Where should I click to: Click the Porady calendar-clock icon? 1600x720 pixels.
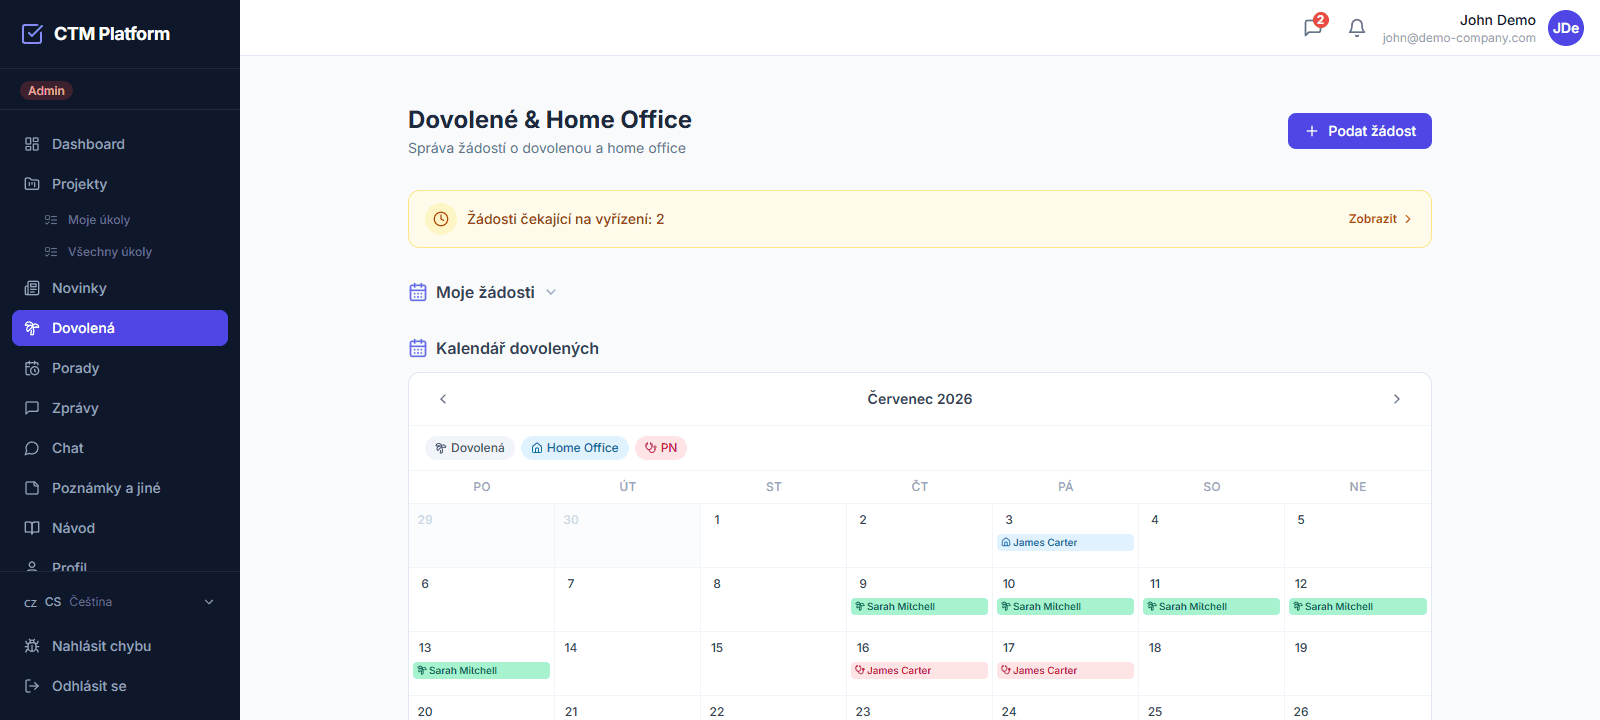pos(32,368)
